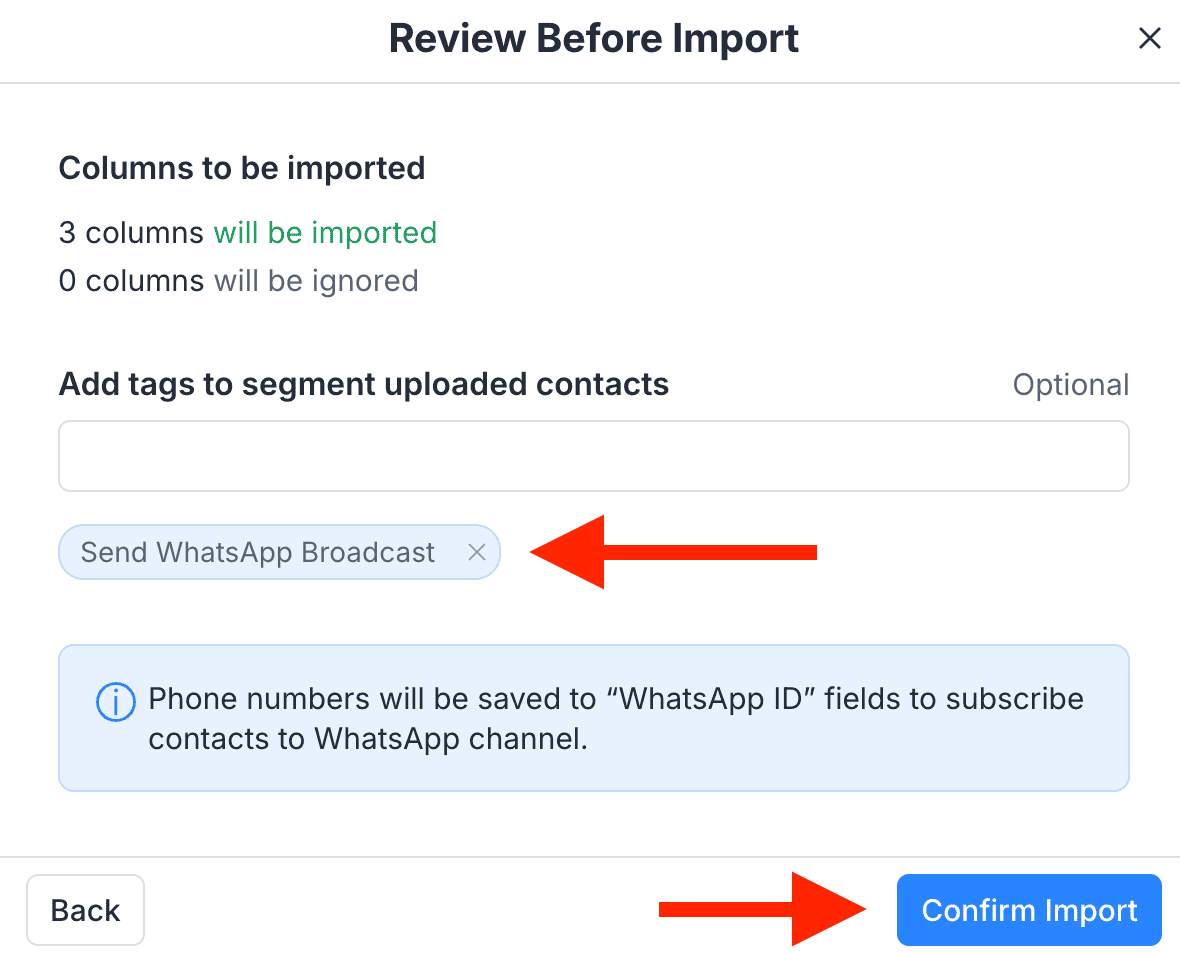
Task: Click the gray 'will be ignored' text
Action: 316,281
